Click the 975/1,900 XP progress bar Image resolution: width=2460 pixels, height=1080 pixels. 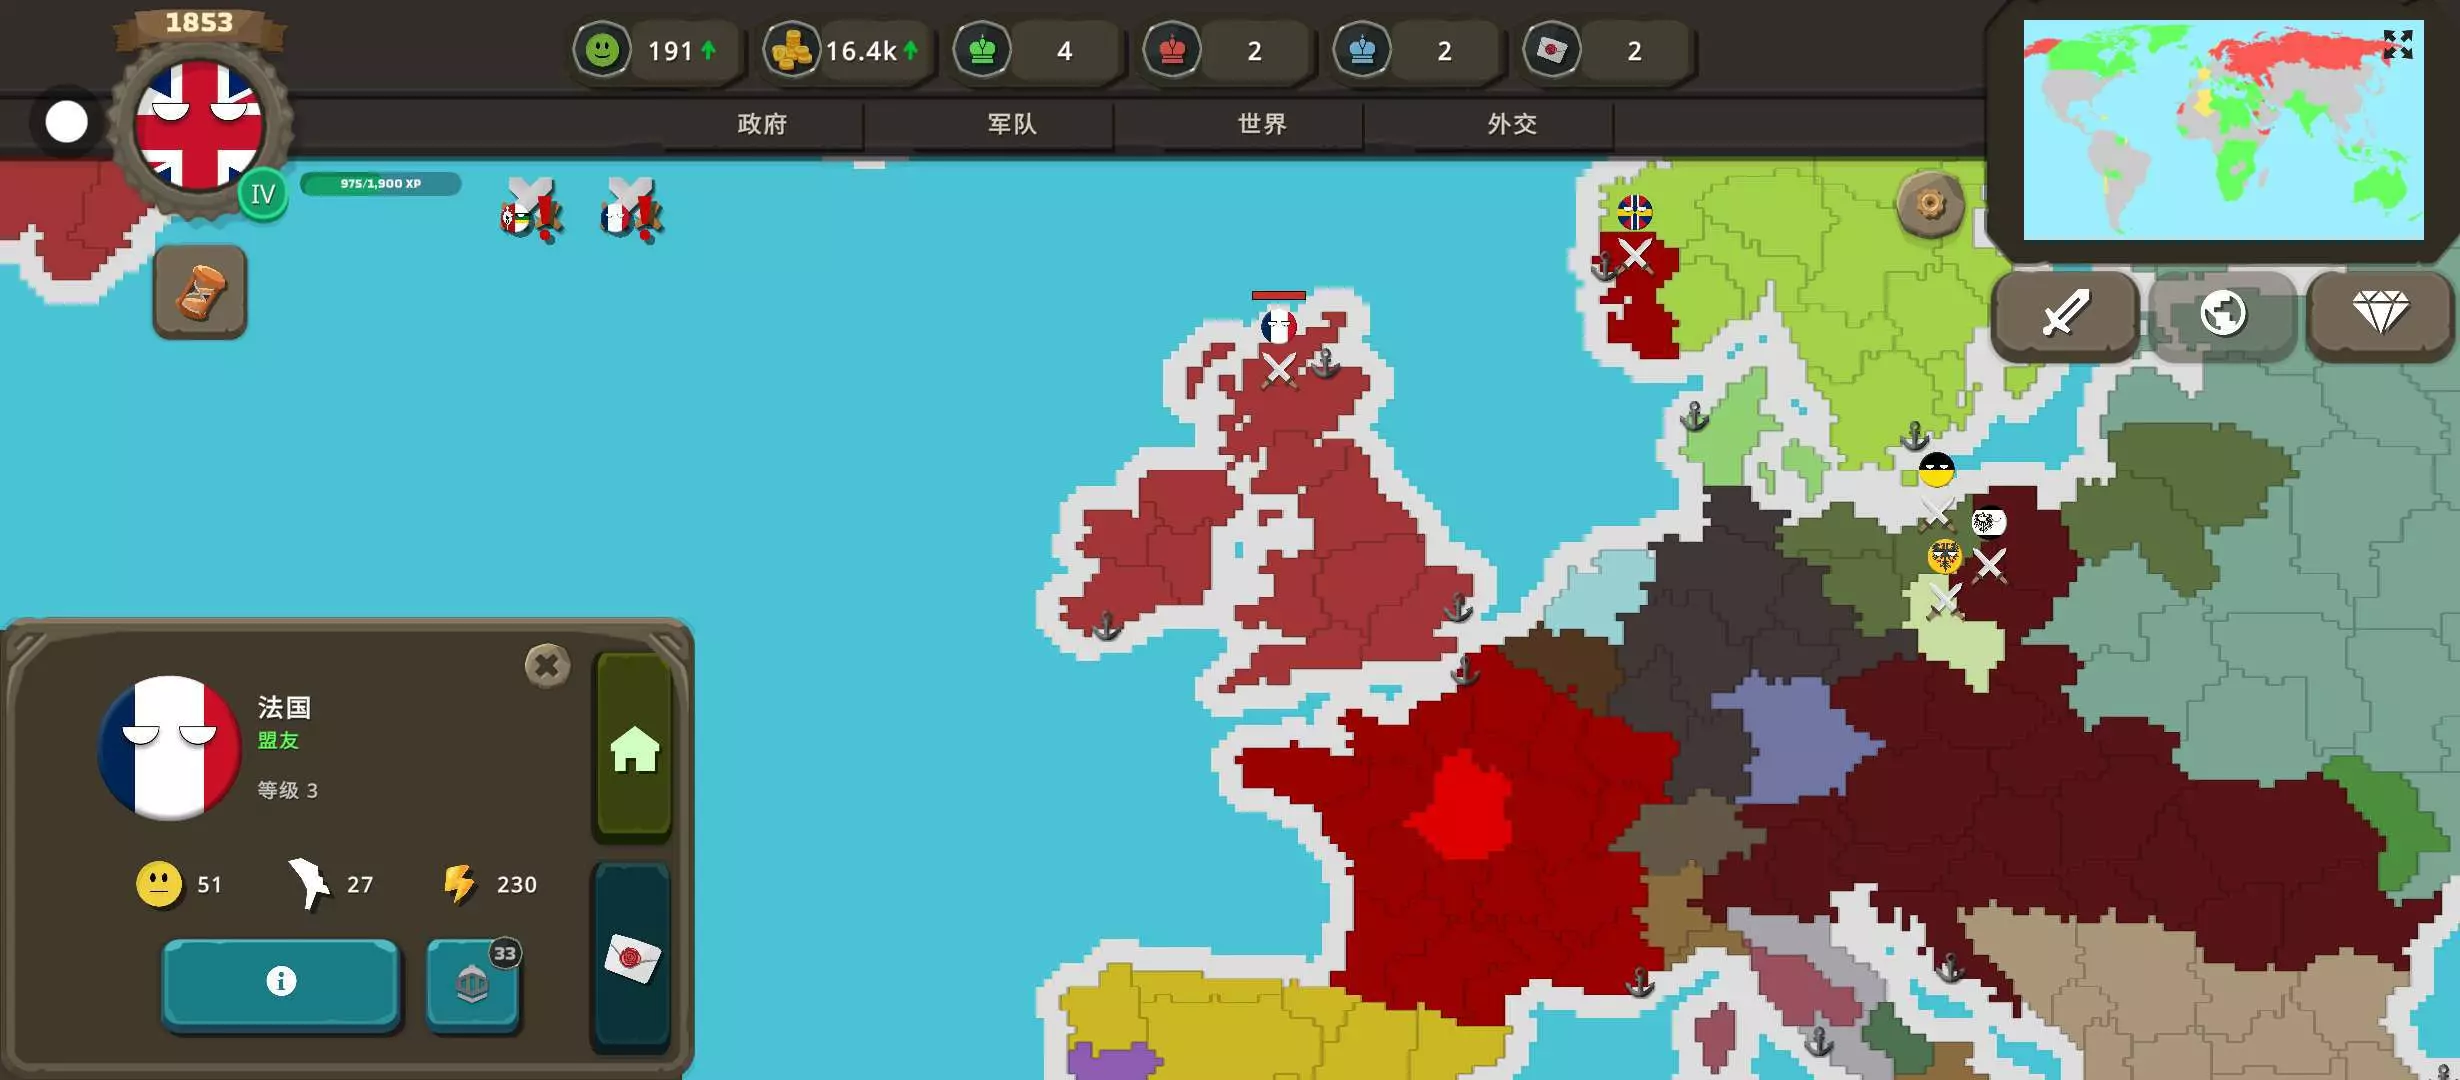380,184
